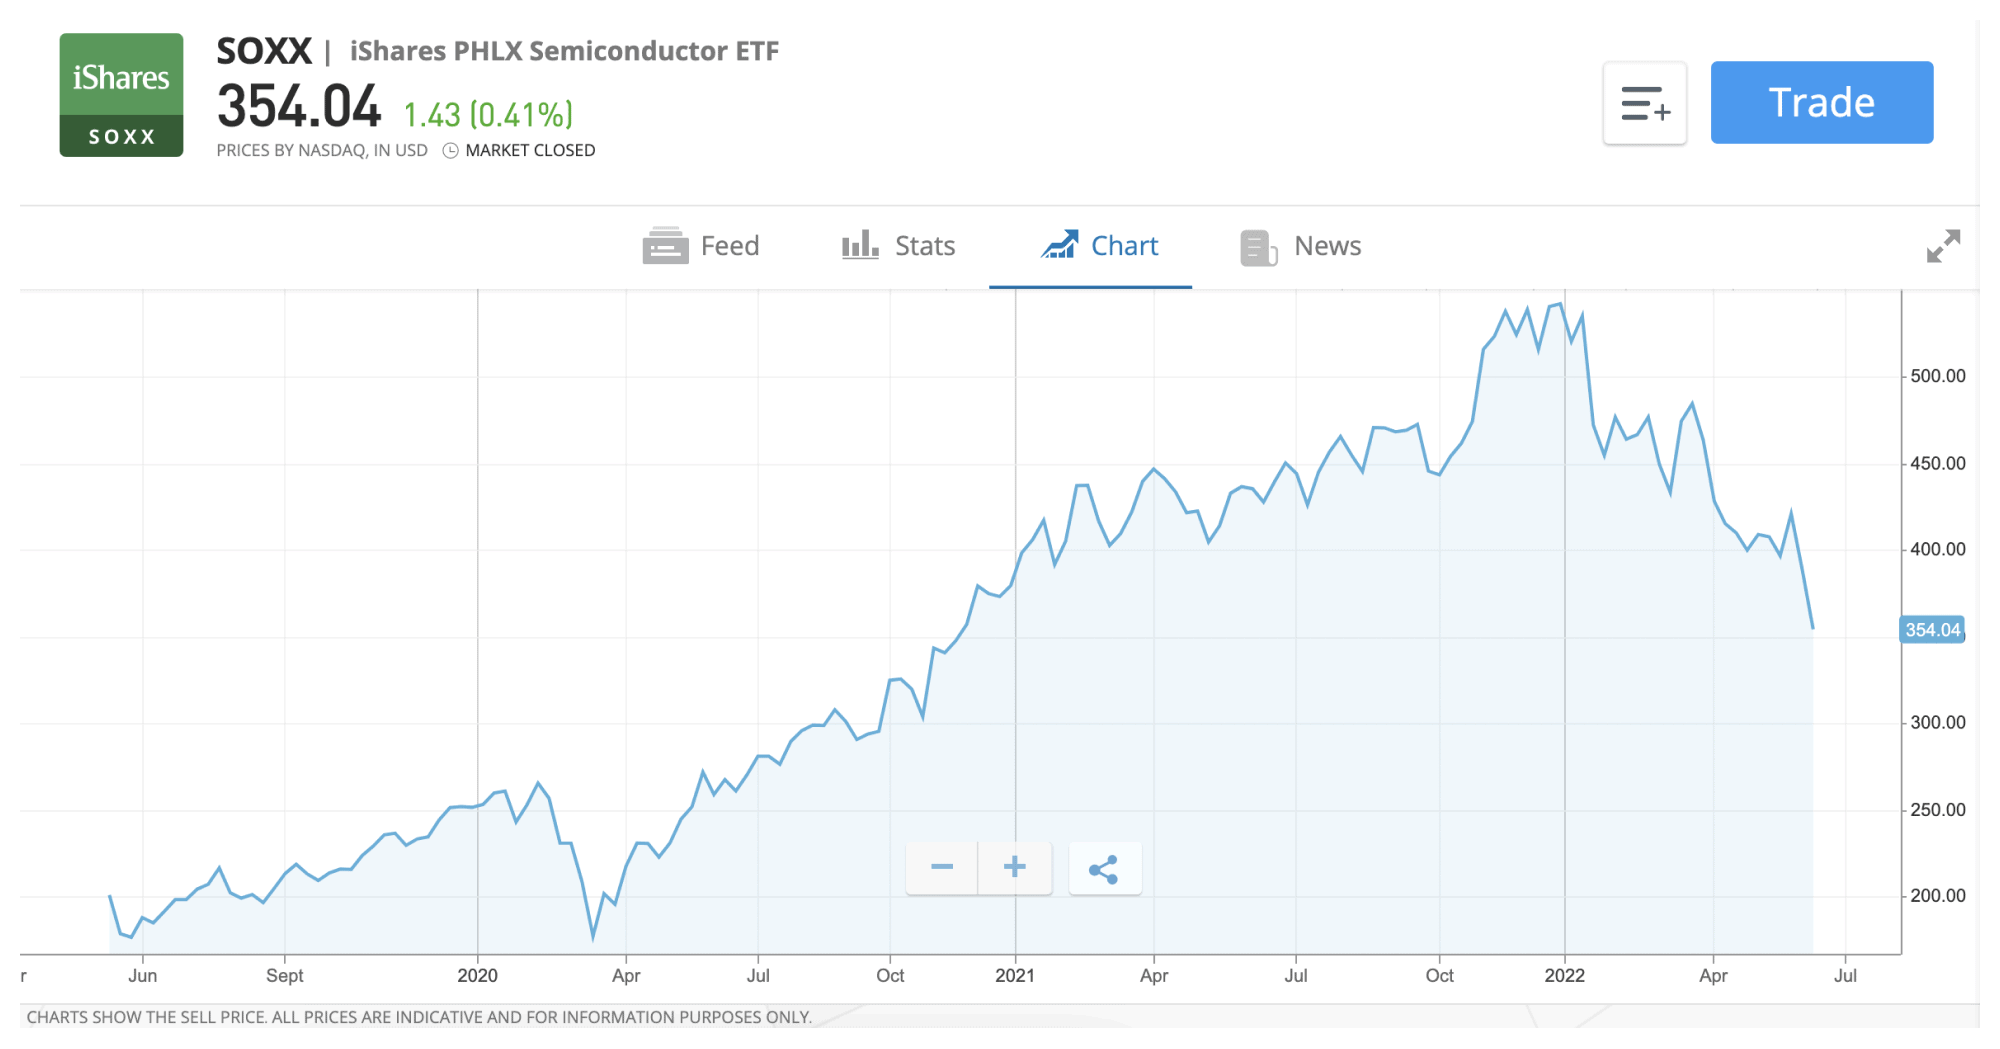Select the Chart tab
Viewport: 2000px width, 1049px height.
coord(1099,246)
